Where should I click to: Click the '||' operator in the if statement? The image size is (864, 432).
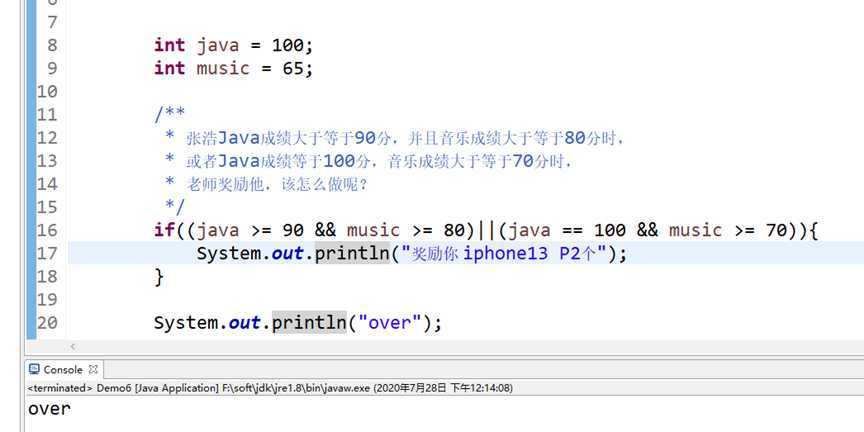point(485,230)
